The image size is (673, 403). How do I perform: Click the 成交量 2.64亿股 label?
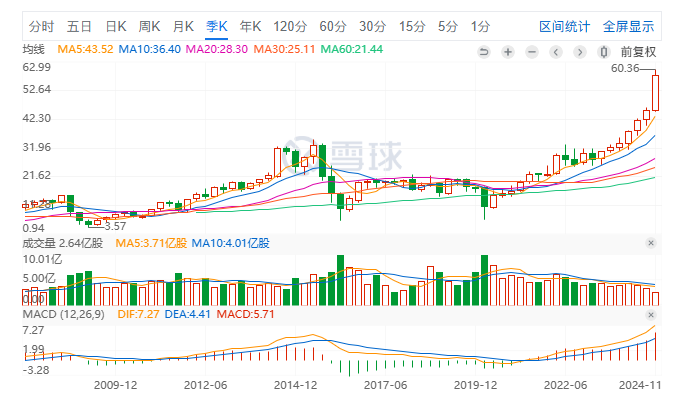63,243
